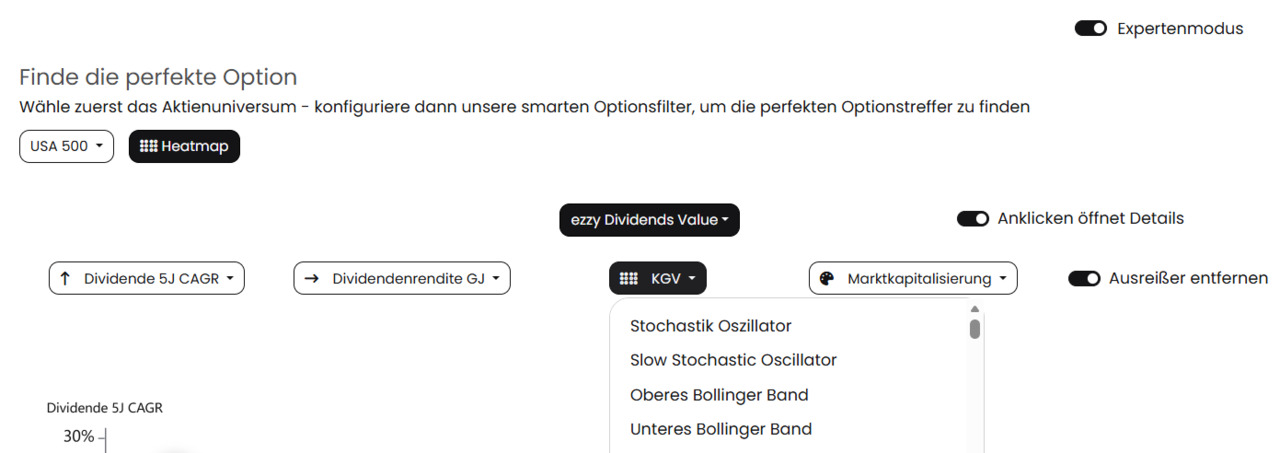Click the dropdown list scrollbar thumb
This screenshot has width=1280, height=453.
pyautogui.click(x=974, y=328)
